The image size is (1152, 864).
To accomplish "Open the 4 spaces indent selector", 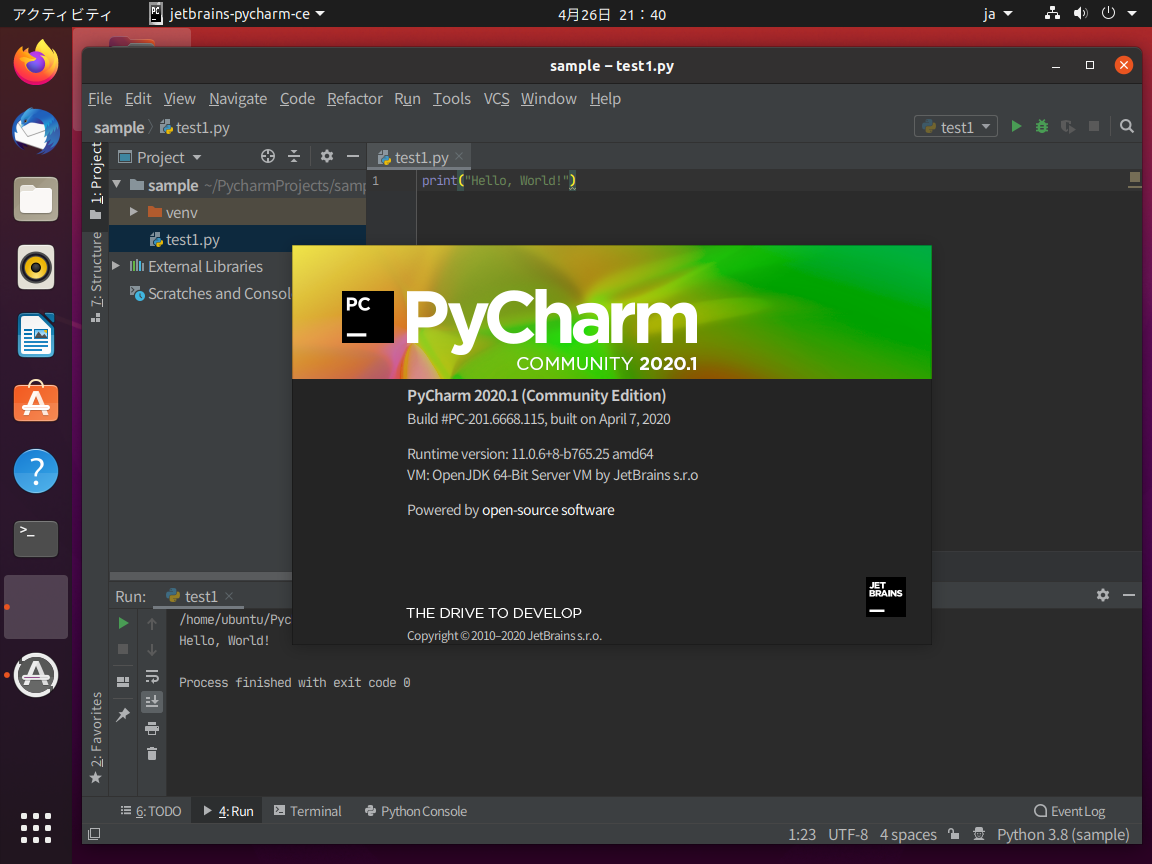I will tap(908, 835).
